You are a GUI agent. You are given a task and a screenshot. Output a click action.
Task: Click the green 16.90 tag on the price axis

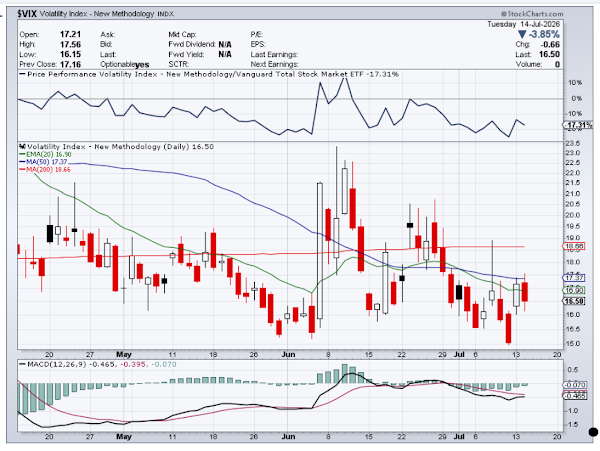tap(573, 291)
